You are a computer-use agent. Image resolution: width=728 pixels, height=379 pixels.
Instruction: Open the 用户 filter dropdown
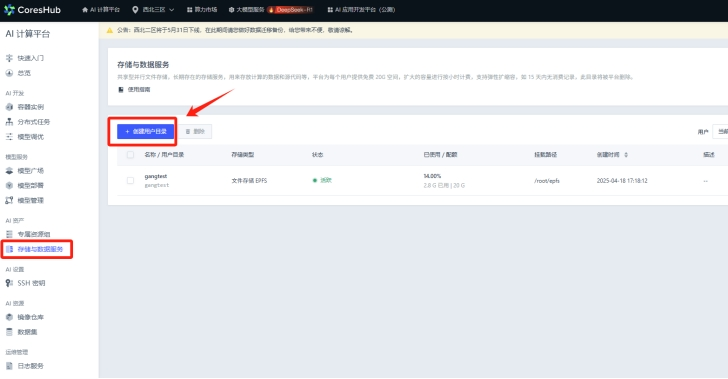pos(720,131)
